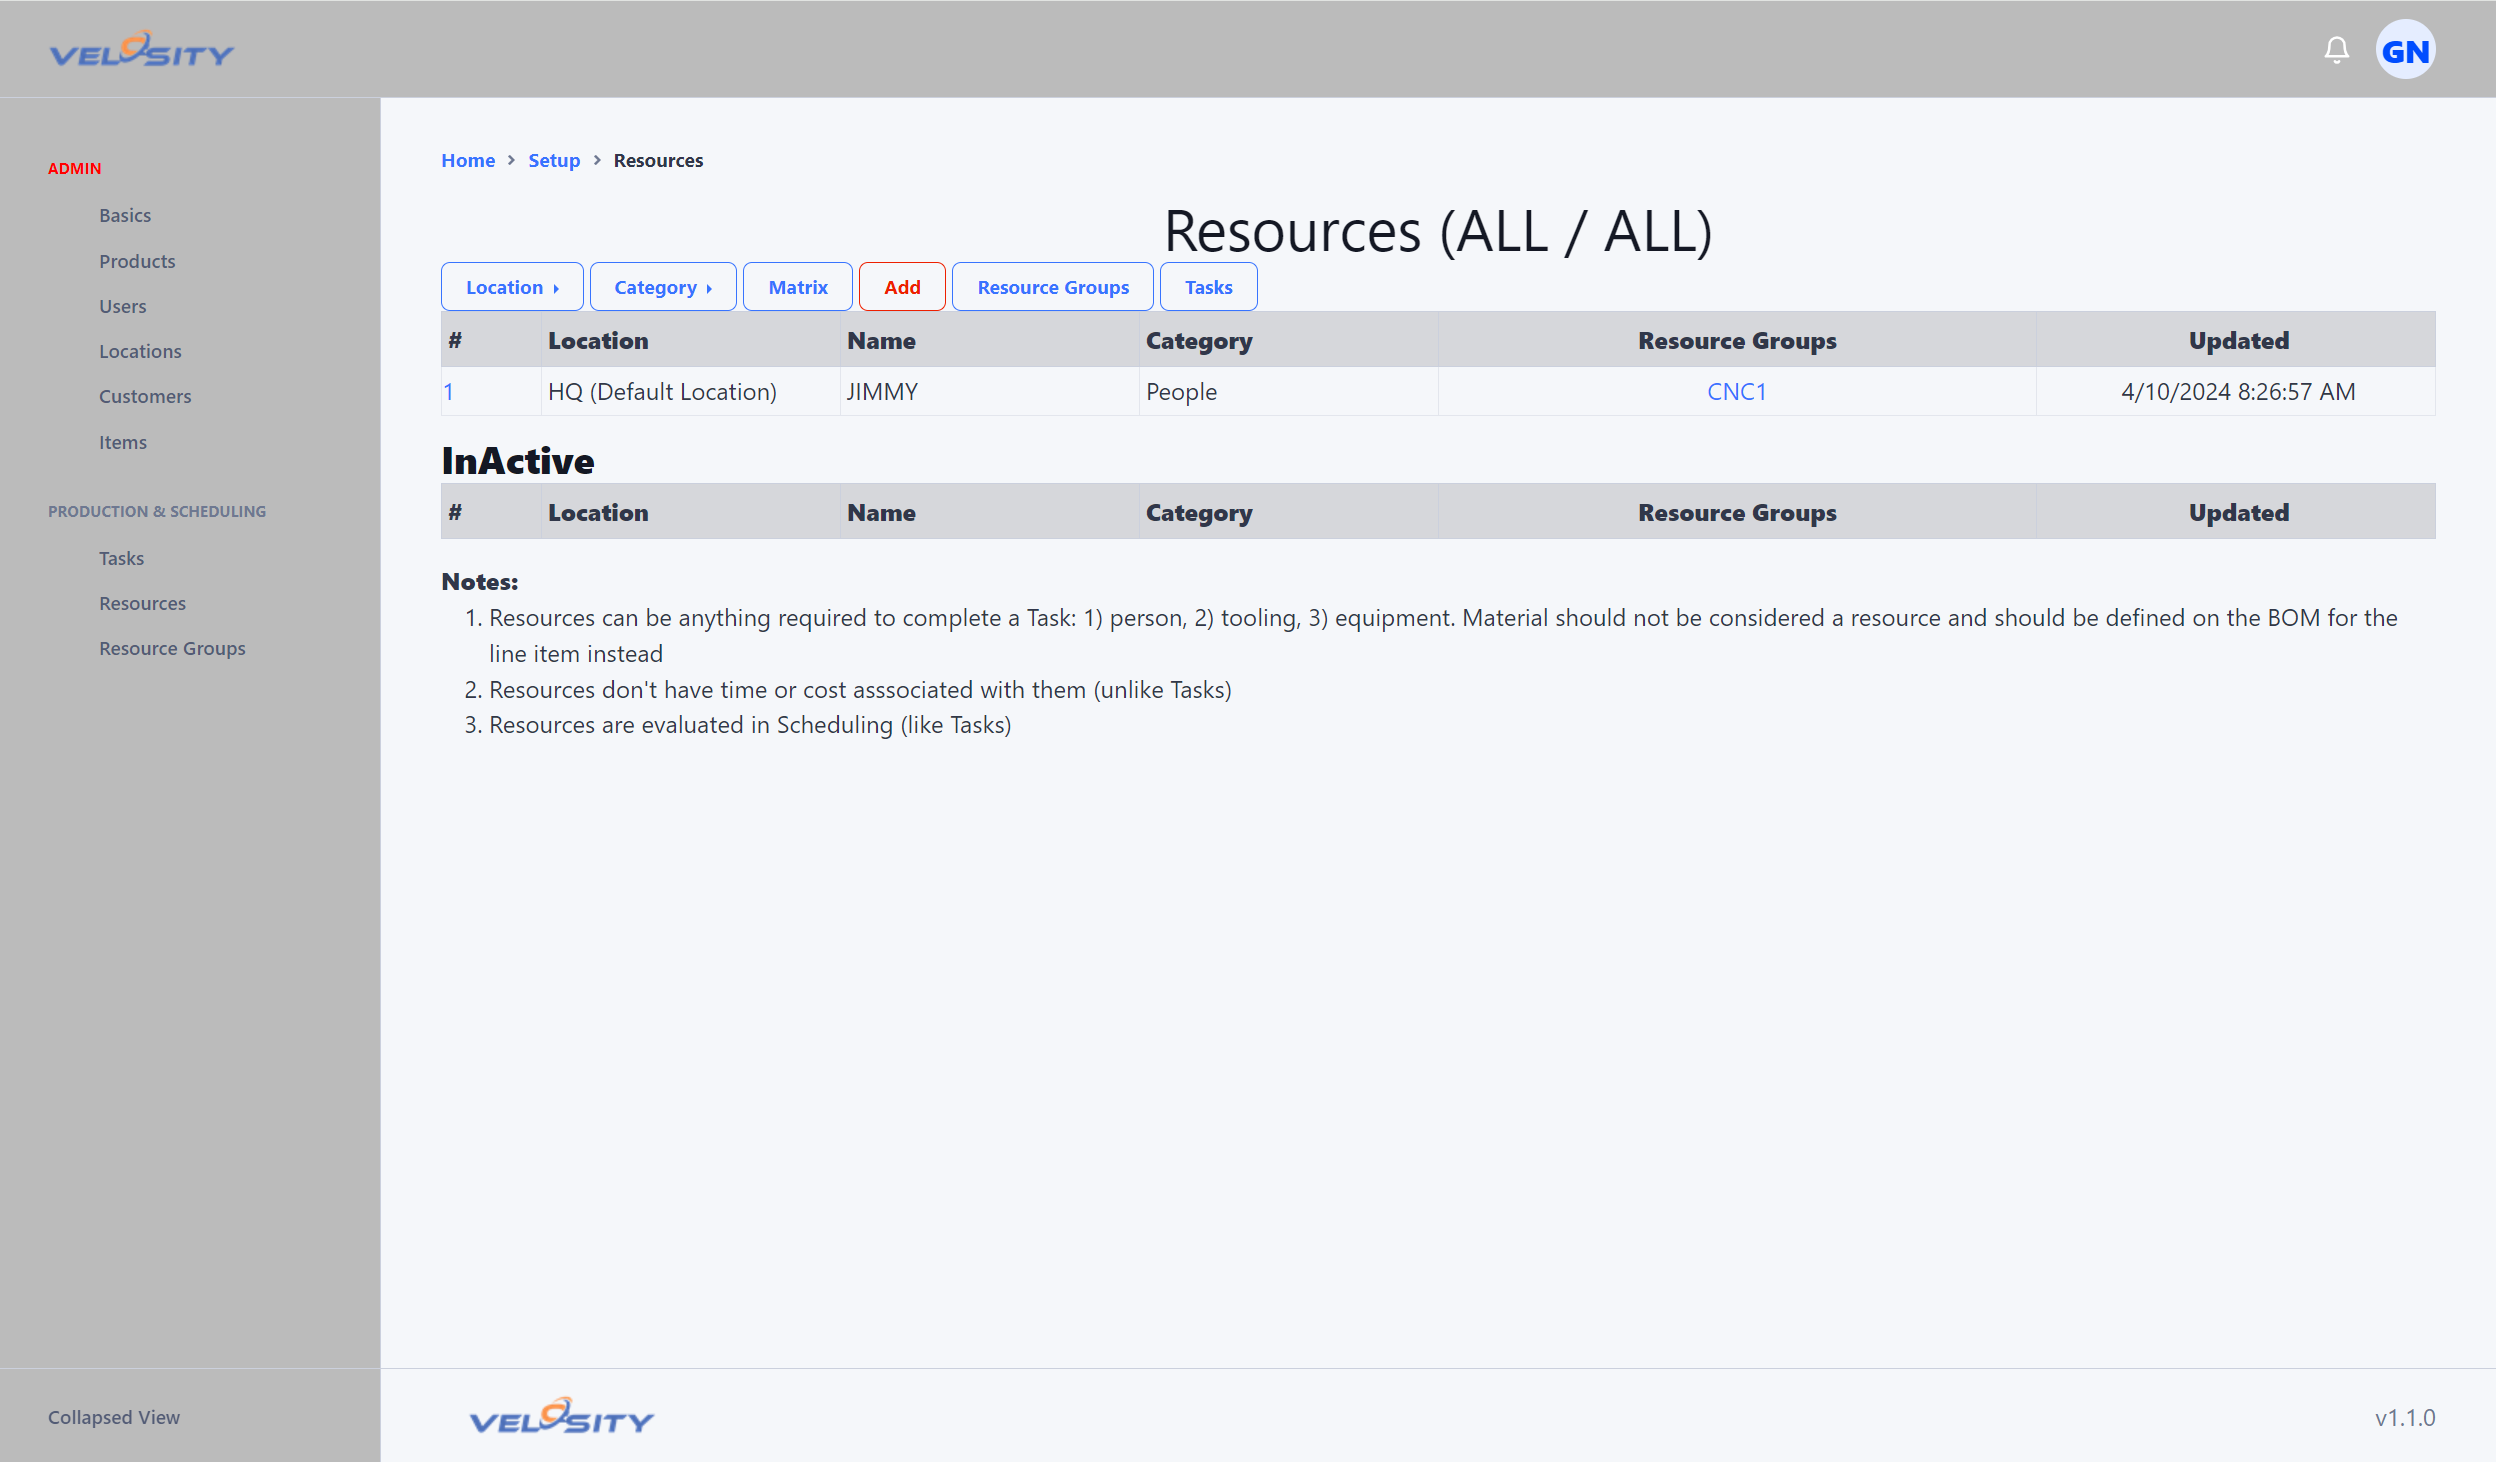Go to the Setup breadcrumb link
2496x1462 pixels.
(x=554, y=160)
